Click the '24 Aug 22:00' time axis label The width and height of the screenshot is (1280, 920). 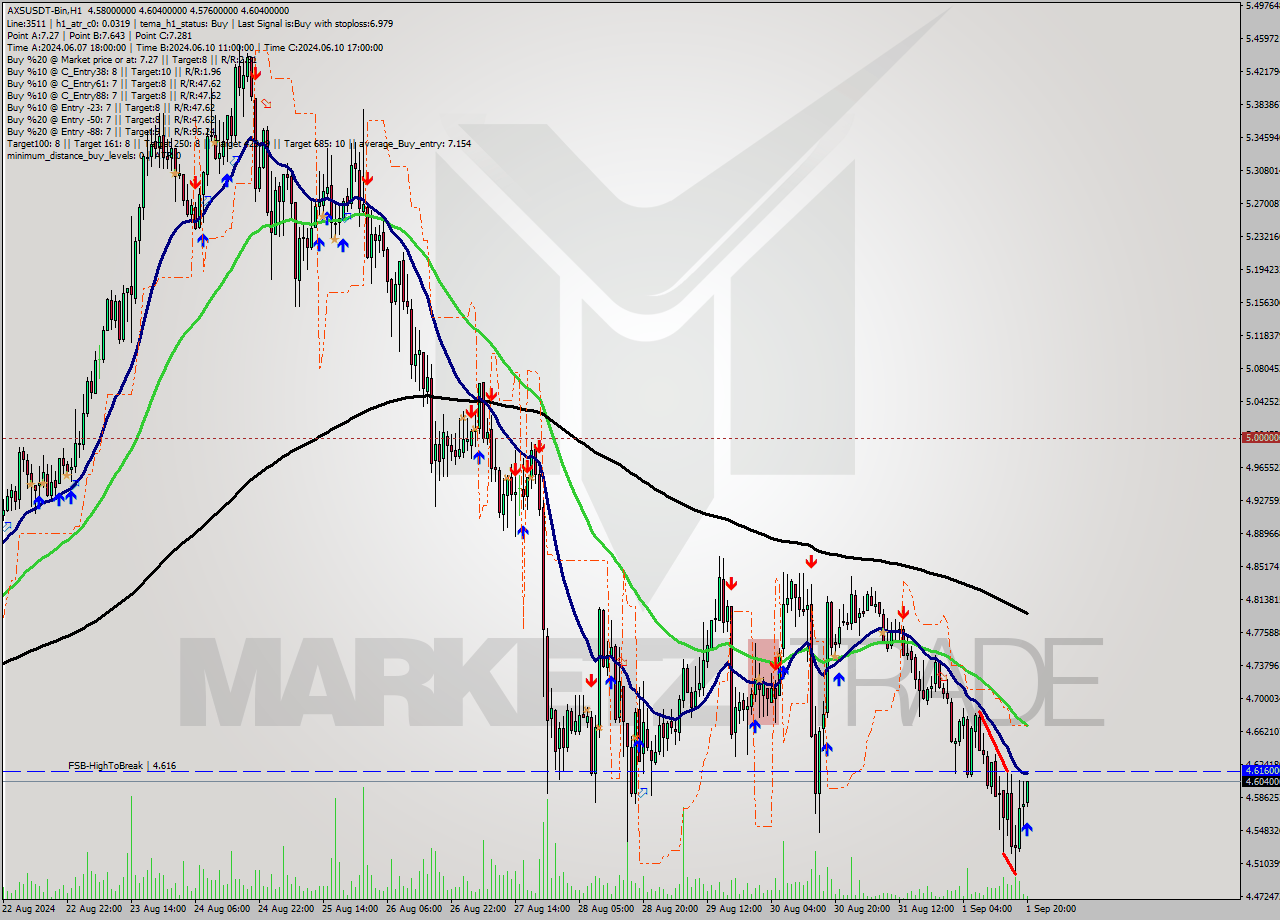(285, 908)
